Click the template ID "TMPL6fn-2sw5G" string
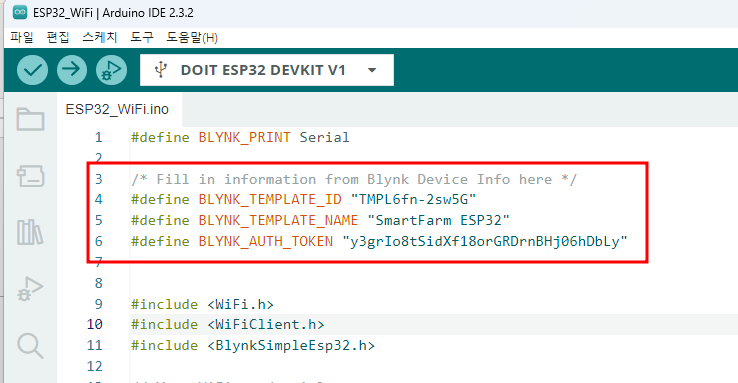738x383 pixels. (414, 199)
